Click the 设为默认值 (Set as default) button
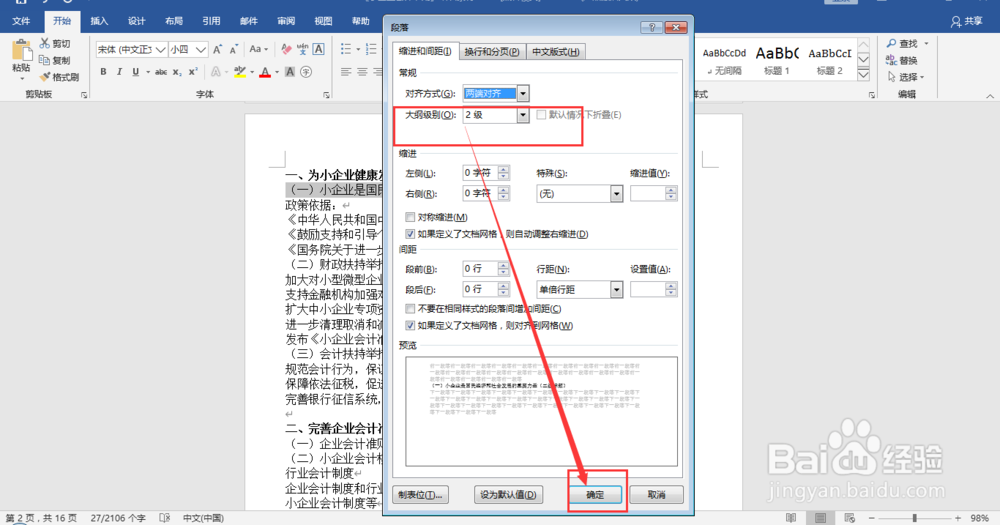This screenshot has height=525, width=1000. tap(508, 494)
